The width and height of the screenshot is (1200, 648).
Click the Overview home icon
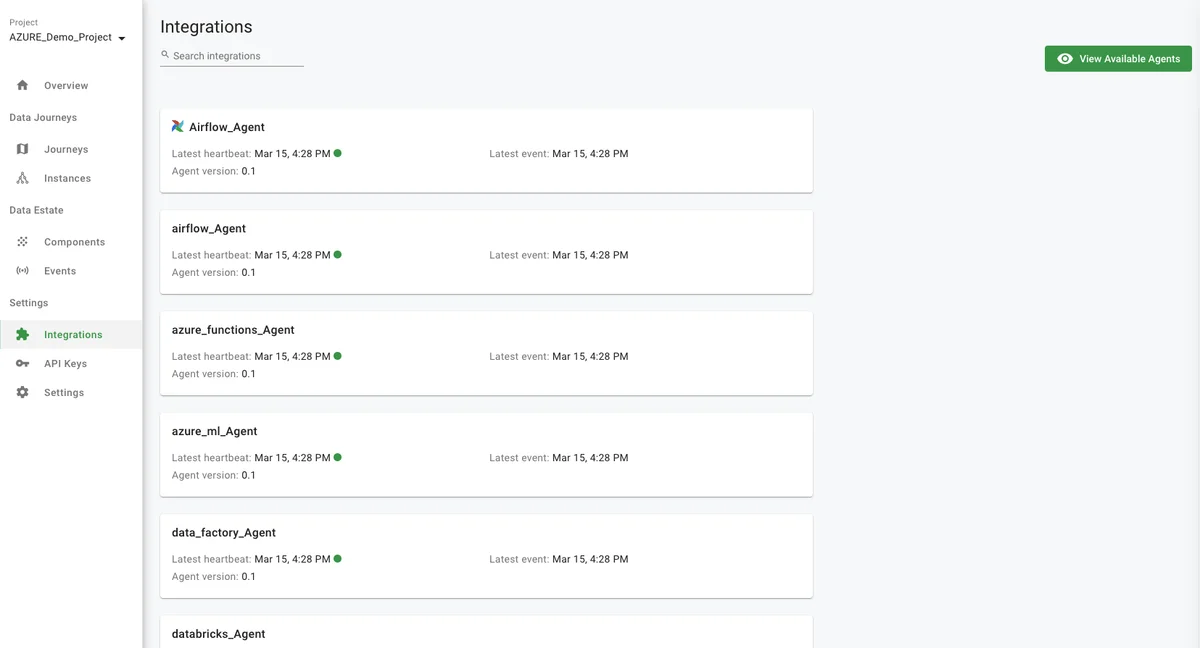coord(22,86)
